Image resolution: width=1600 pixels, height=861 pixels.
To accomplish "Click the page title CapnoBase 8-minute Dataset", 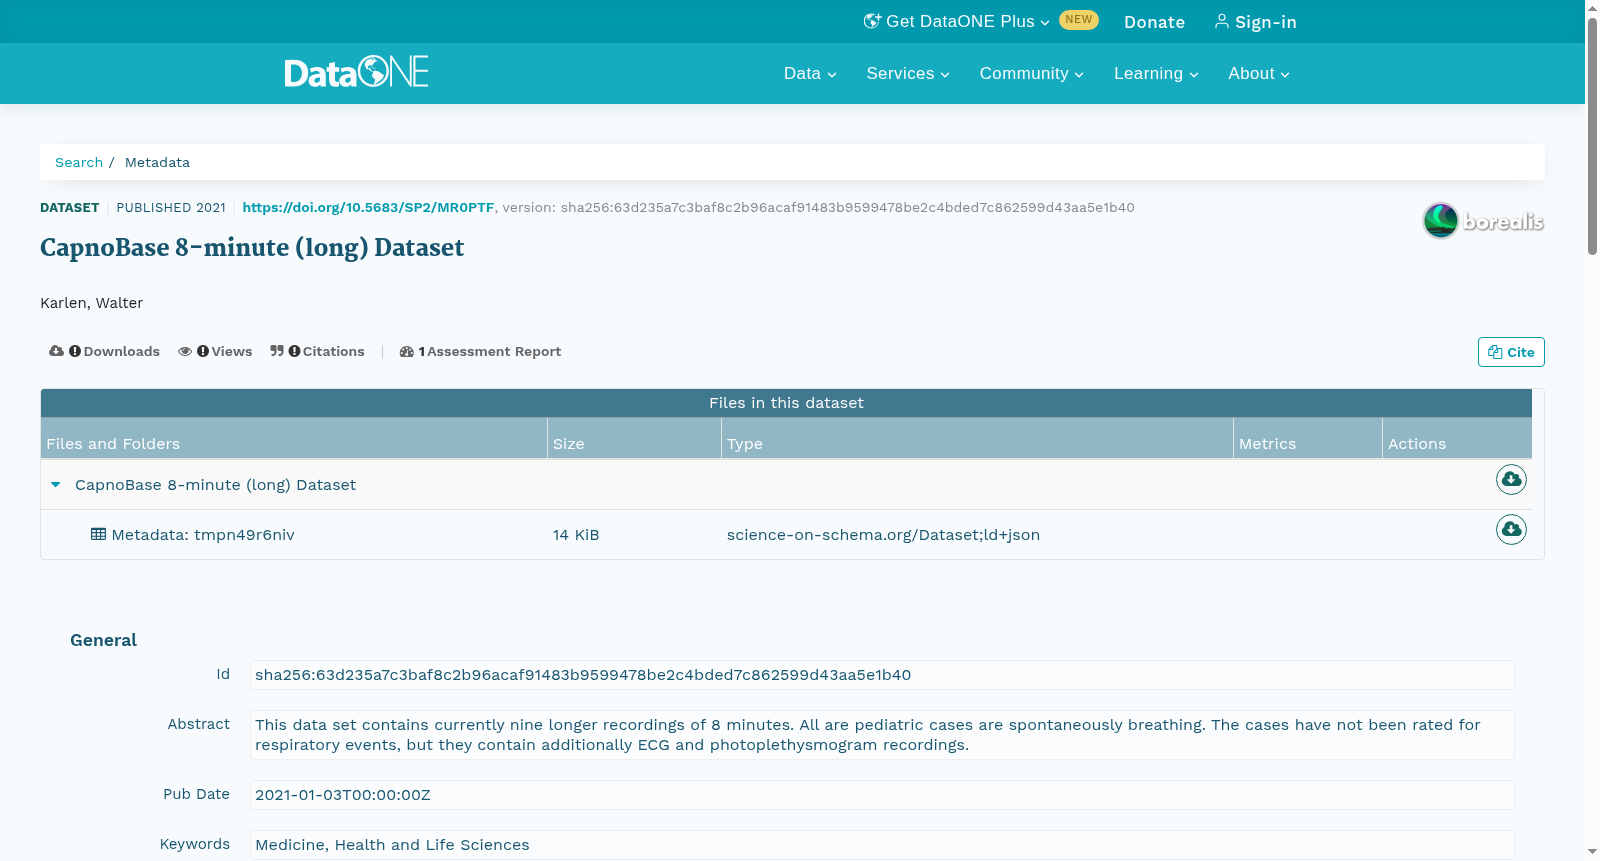I will 252,248.
